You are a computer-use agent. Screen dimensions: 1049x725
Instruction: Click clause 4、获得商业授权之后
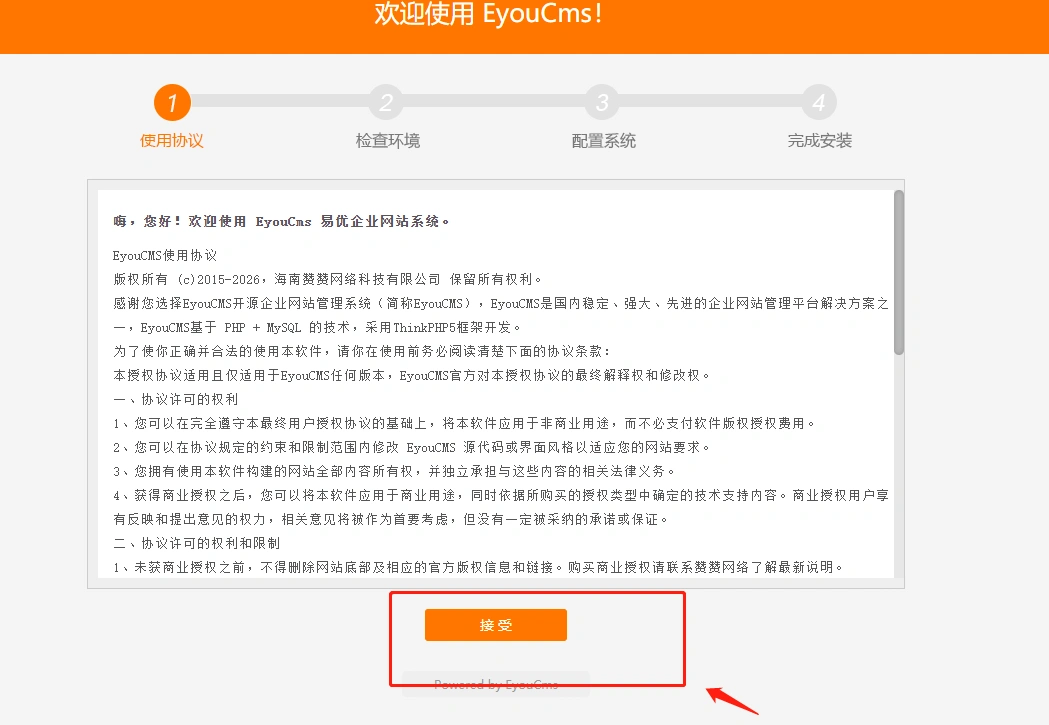click(x=500, y=507)
